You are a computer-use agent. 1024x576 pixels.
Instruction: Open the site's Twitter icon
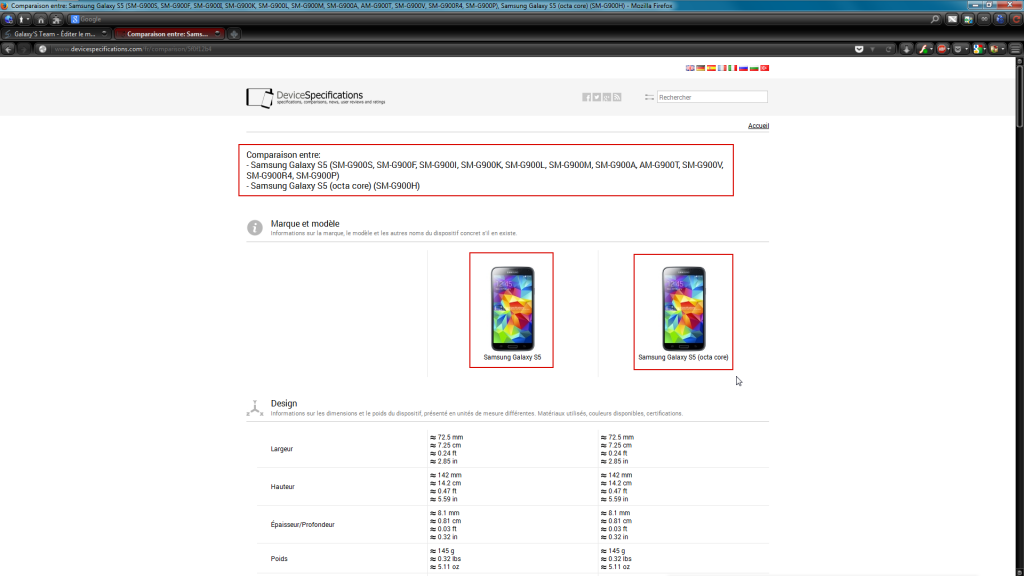[x=597, y=97]
